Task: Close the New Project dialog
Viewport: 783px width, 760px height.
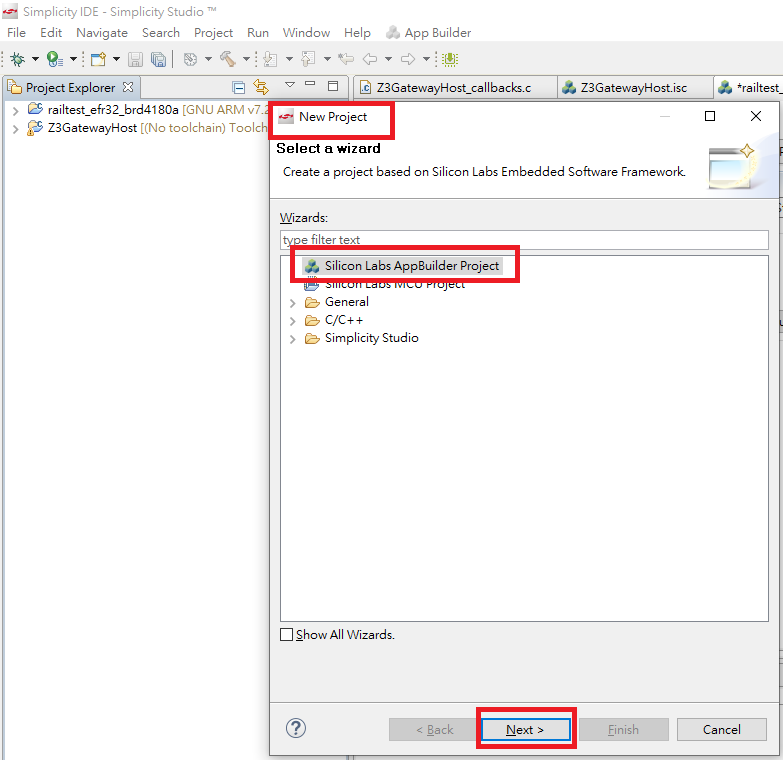Action: [x=756, y=116]
